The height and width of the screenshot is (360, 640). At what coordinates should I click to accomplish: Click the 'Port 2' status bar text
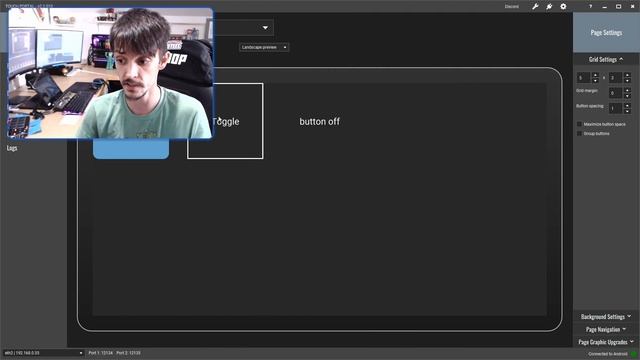(128, 353)
